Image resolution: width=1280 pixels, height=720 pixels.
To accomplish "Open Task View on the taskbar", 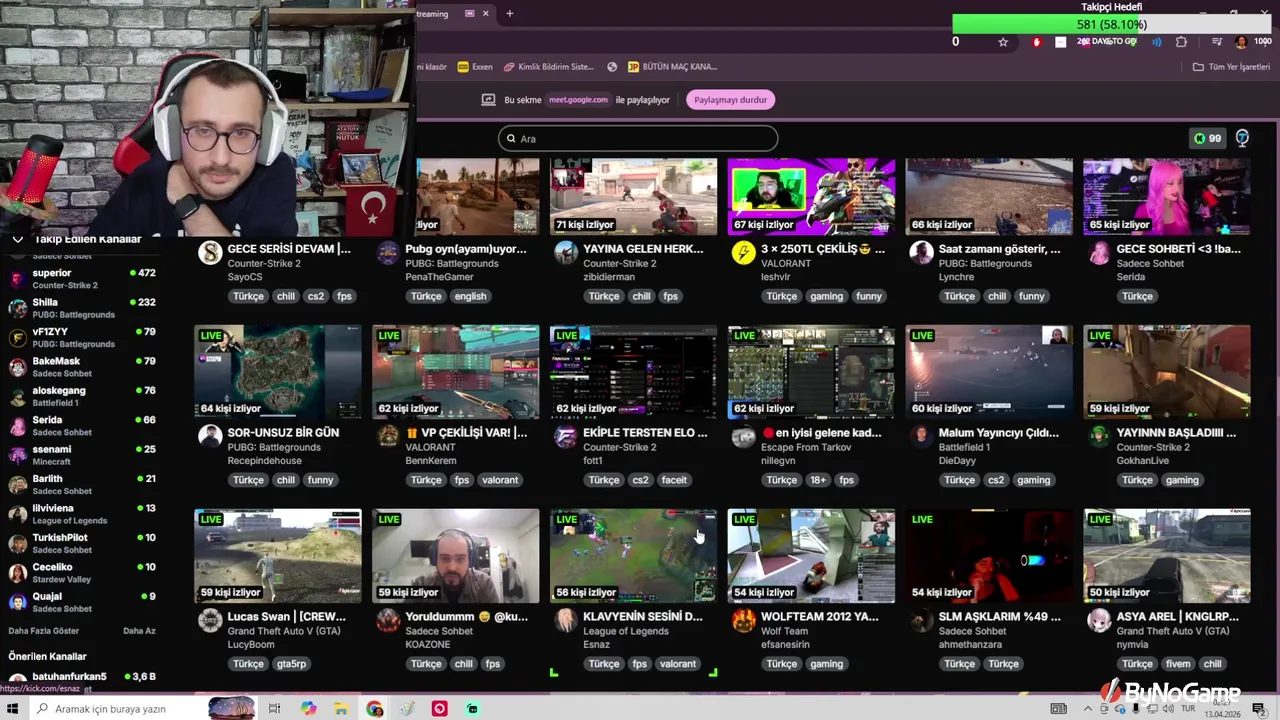I will coord(274,709).
